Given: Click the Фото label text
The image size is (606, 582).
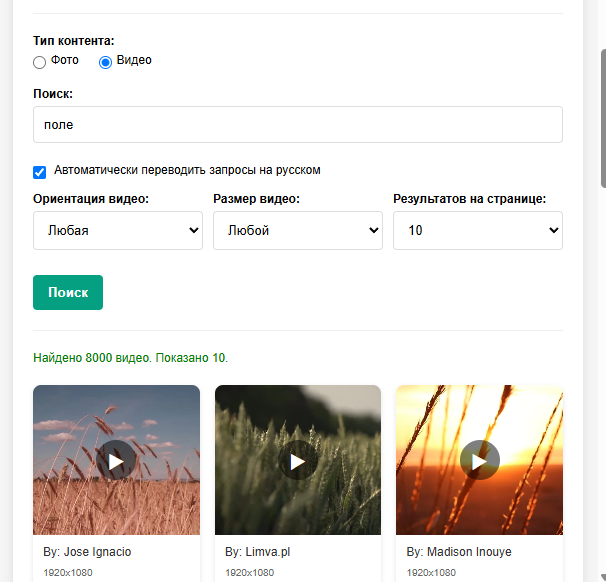Looking at the screenshot, I should 65,61.
